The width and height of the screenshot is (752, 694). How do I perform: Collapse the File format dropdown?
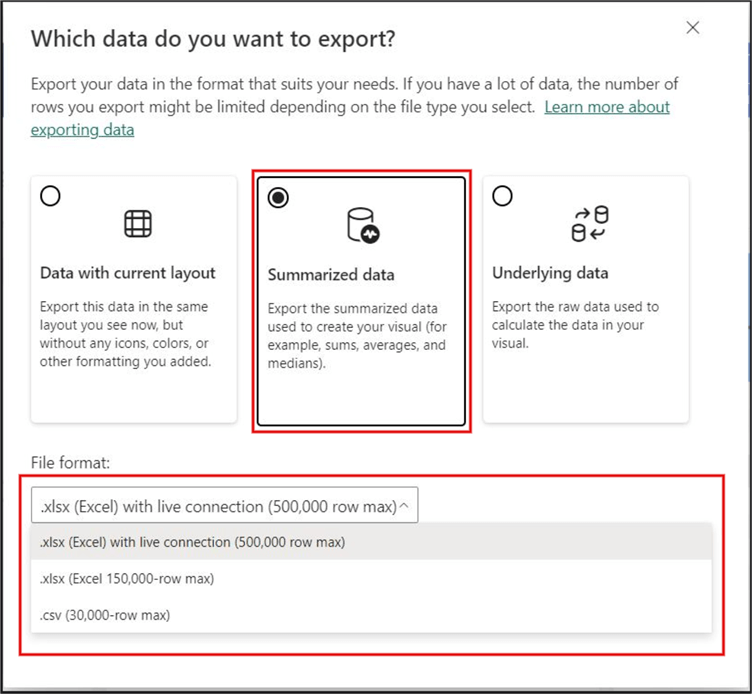[x=224, y=506]
